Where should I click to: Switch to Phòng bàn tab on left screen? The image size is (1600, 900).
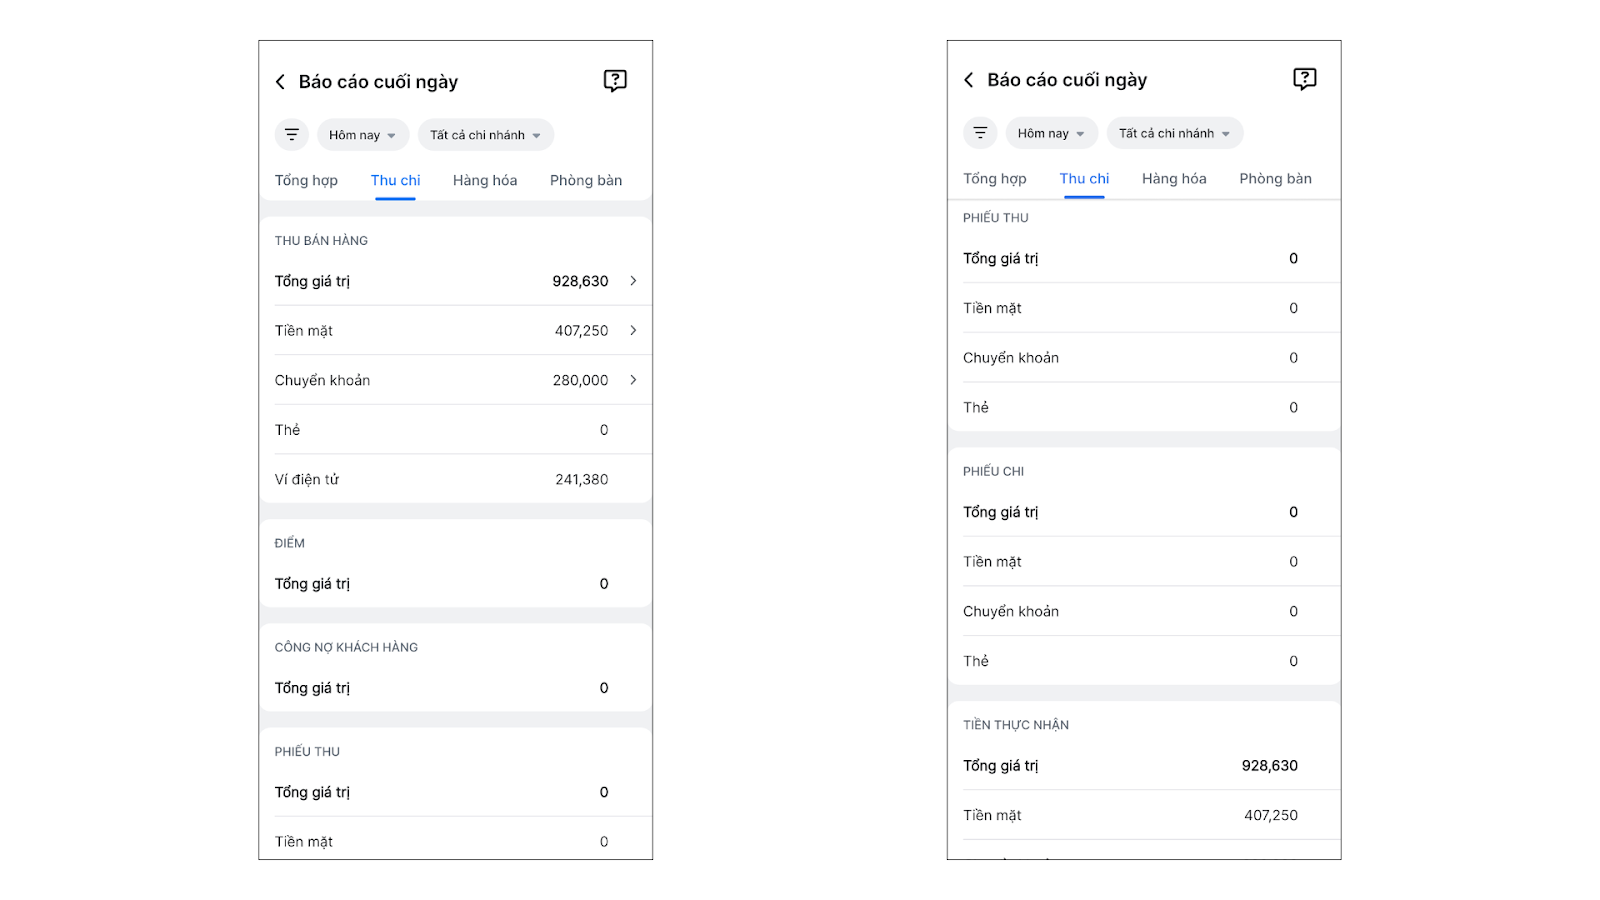pyautogui.click(x=586, y=180)
